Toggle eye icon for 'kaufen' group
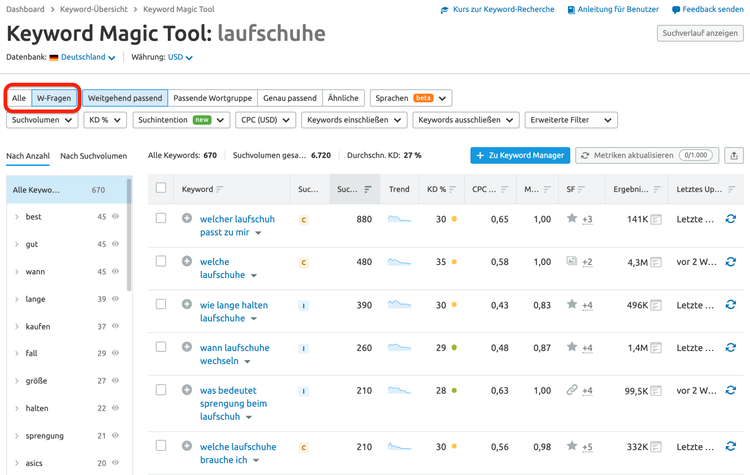This screenshot has width=750, height=475. [x=115, y=326]
